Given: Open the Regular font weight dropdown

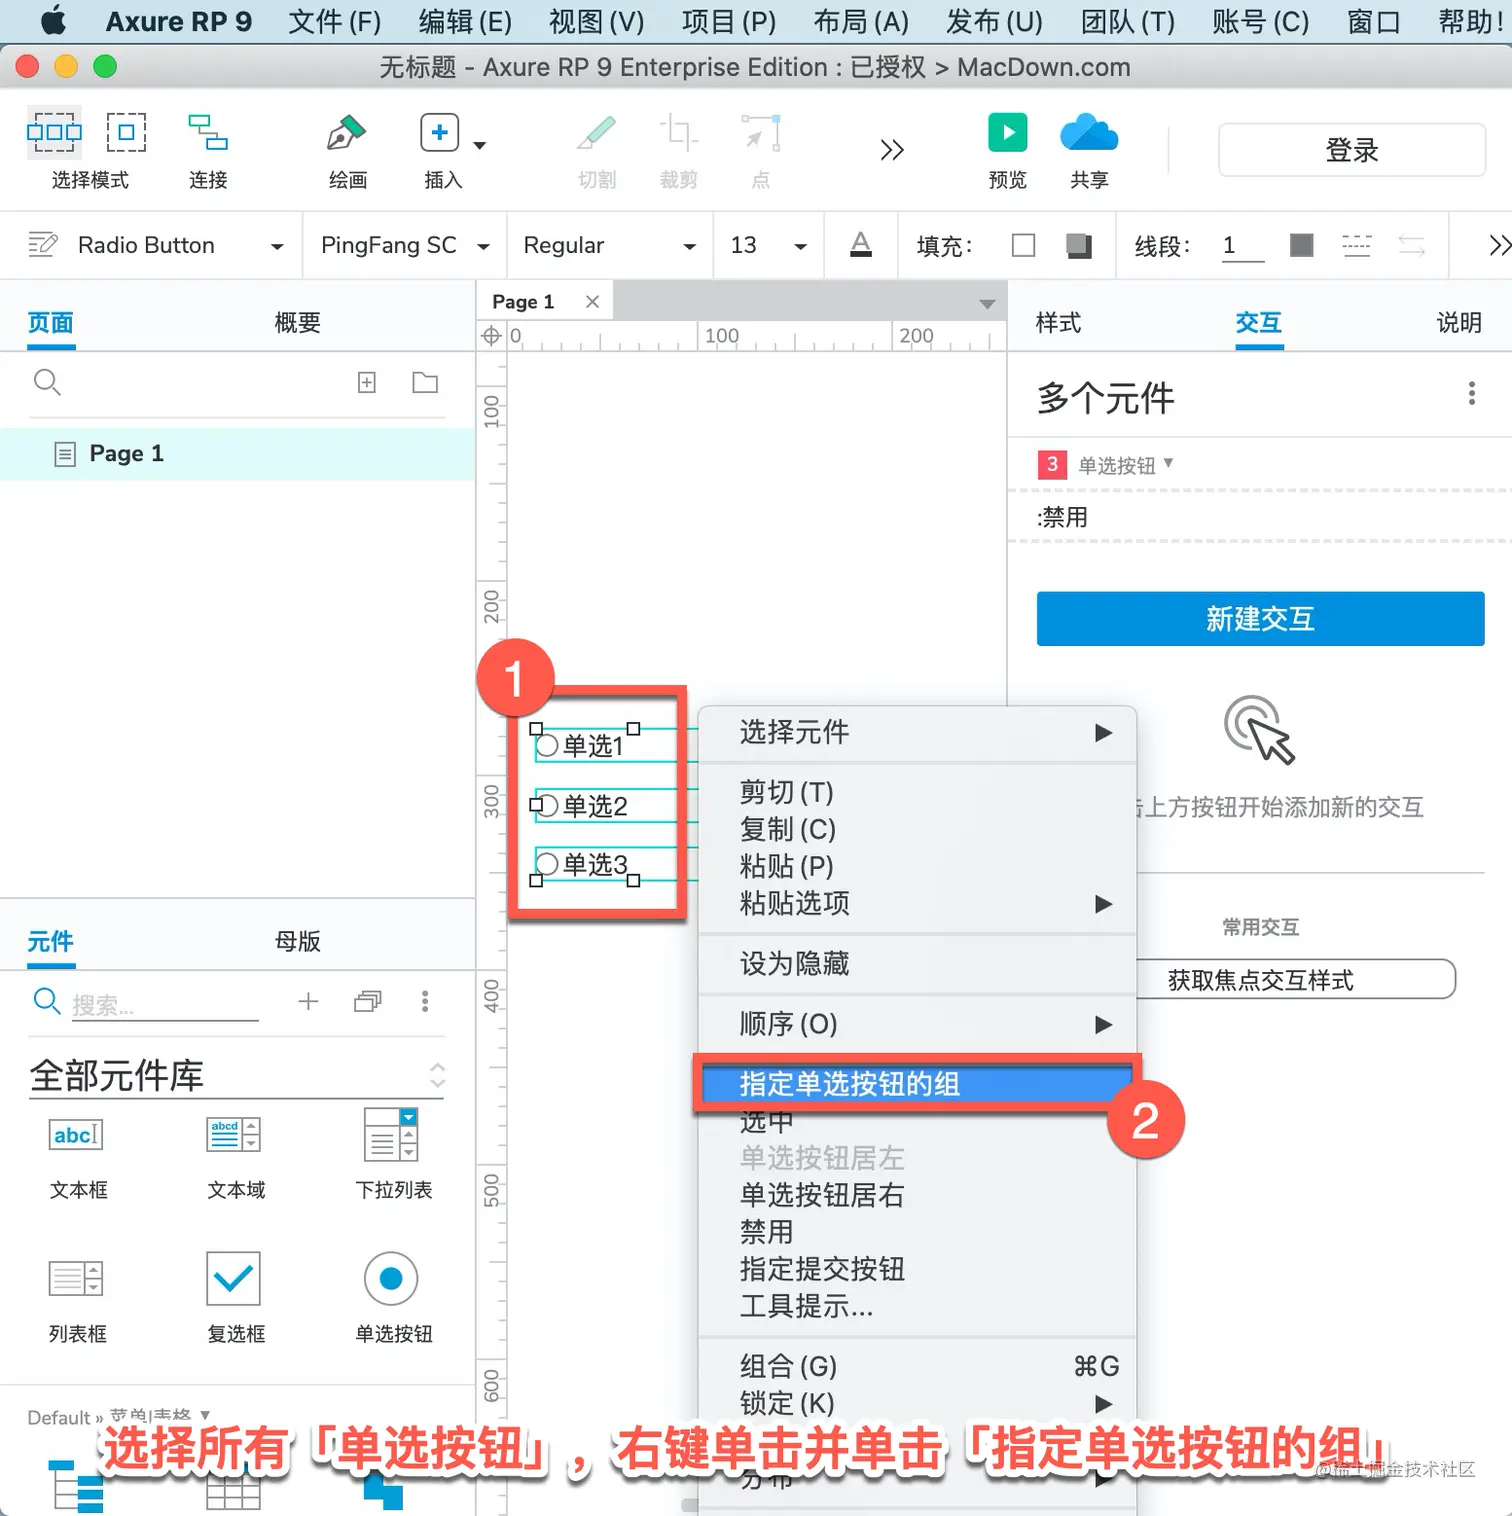Looking at the screenshot, I should pos(689,246).
